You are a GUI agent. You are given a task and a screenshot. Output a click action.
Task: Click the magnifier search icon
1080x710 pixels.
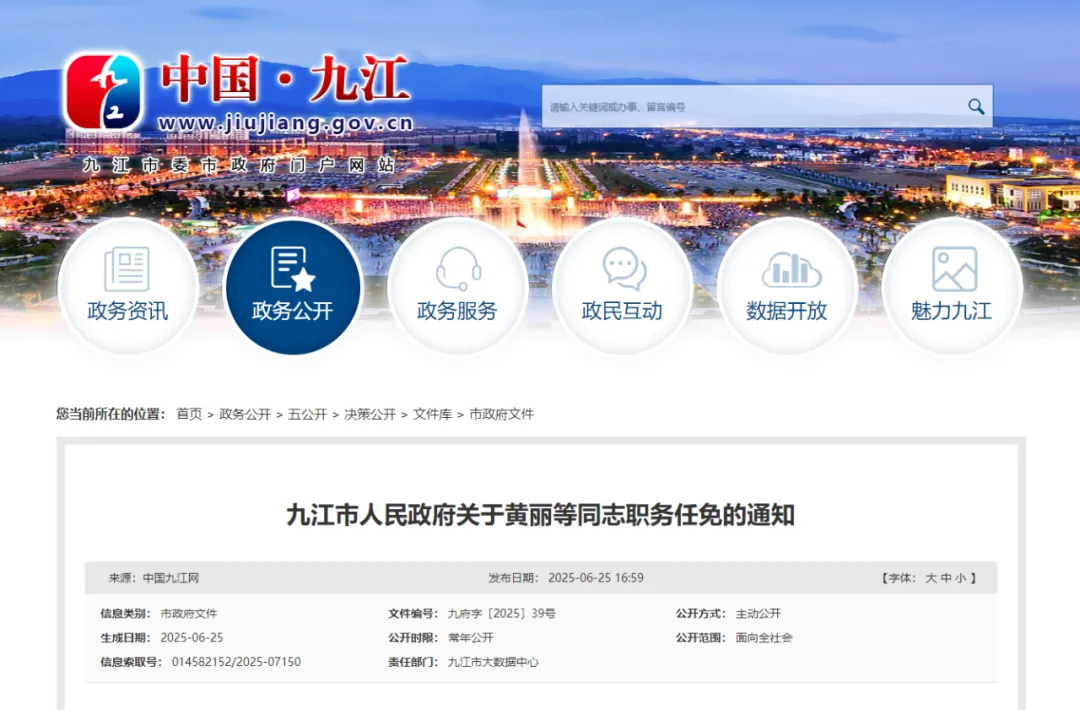point(975,106)
